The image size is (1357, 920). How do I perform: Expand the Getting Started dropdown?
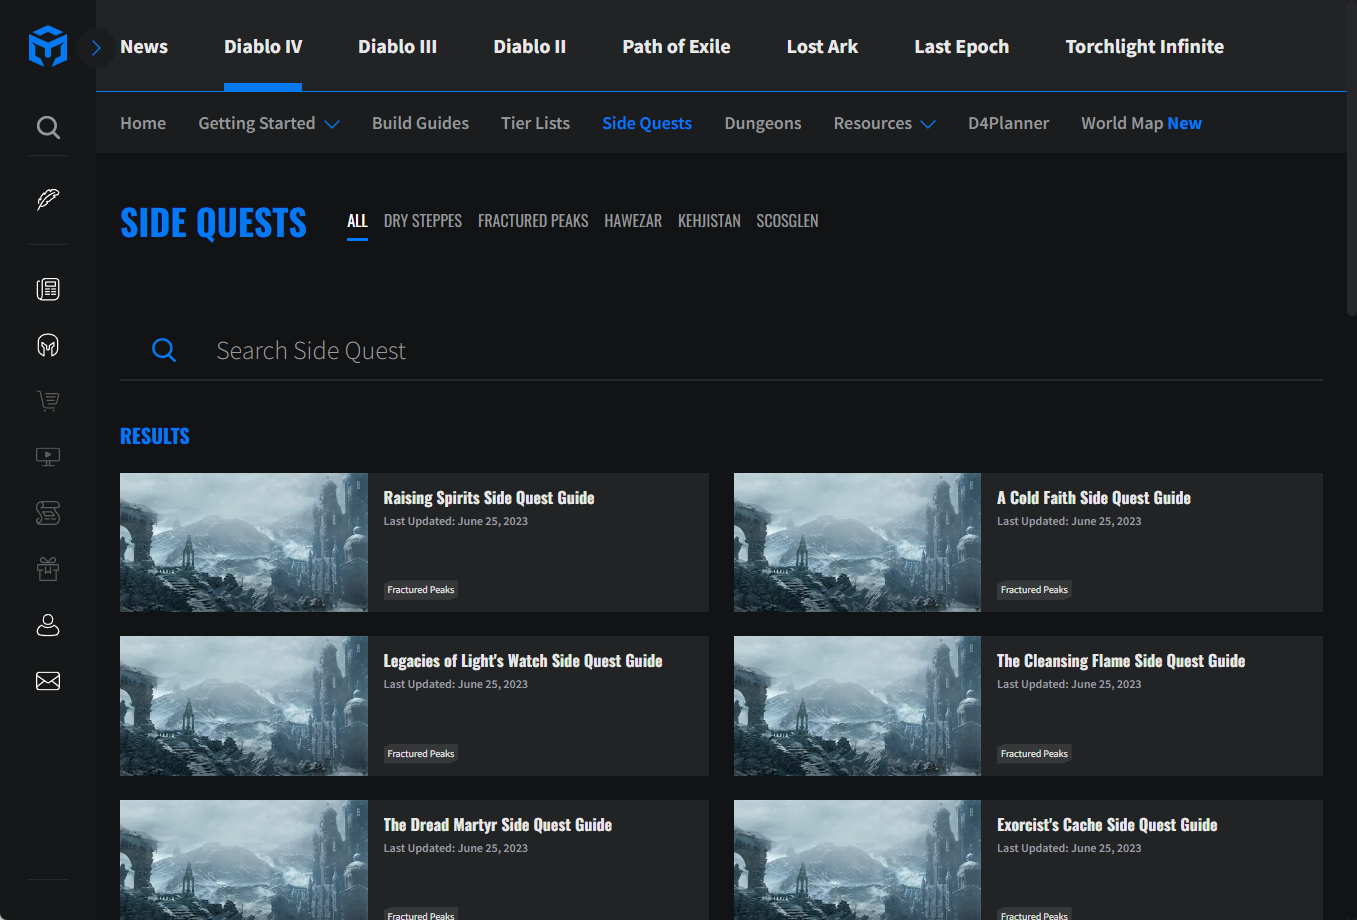point(269,123)
